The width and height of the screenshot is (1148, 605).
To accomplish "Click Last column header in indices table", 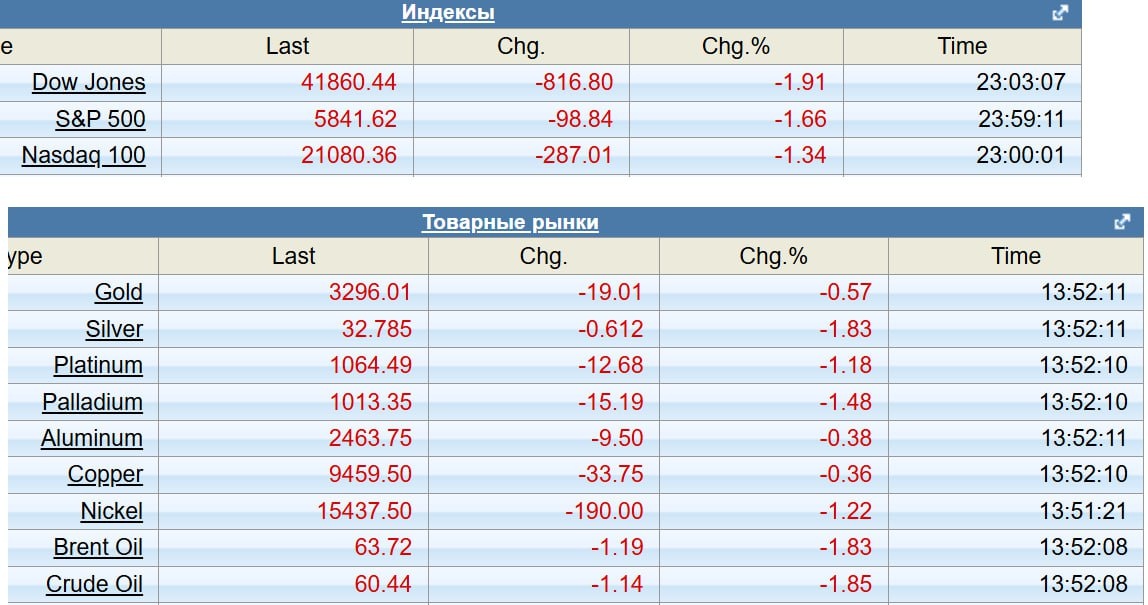I will (x=287, y=46).
